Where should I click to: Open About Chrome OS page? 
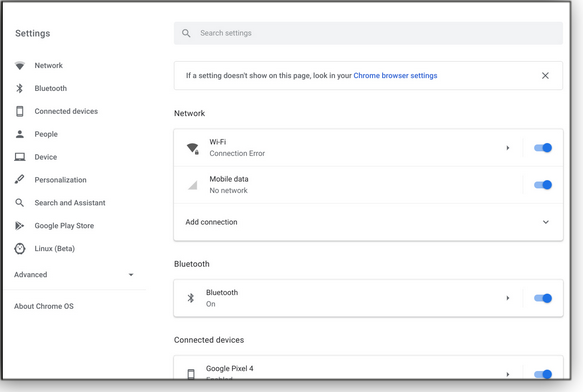point(44,306)
